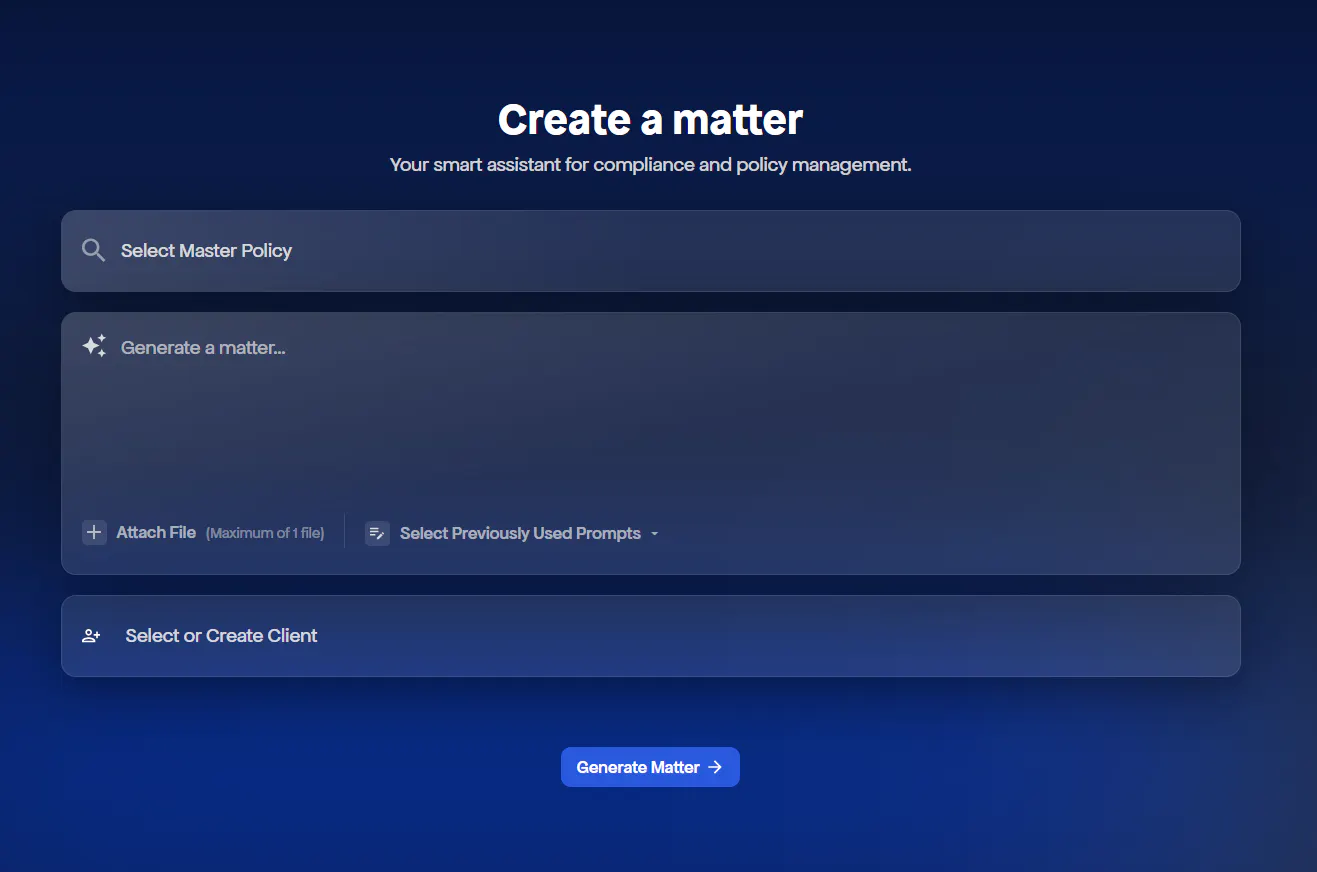1317x872 pixels.
Task: Click the sparkle icon beside Generate a matter
Action: tap(94, 346)
